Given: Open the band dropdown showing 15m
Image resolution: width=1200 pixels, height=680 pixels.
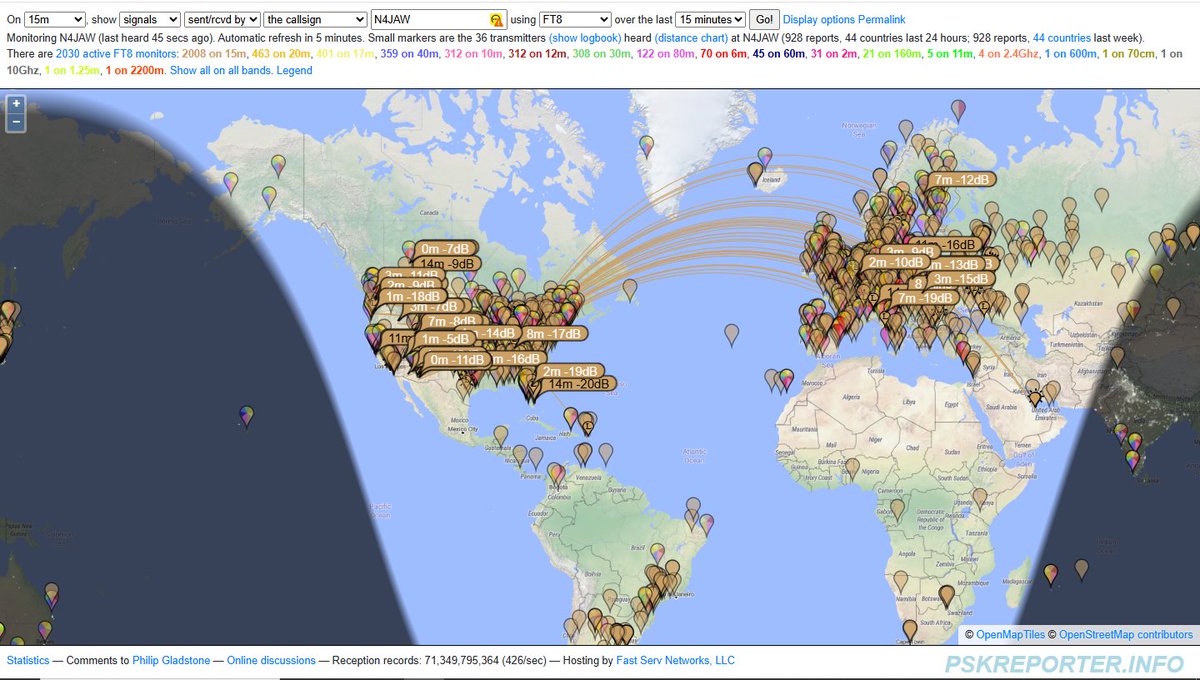Looking at the screenshot, I should point(55,19).
